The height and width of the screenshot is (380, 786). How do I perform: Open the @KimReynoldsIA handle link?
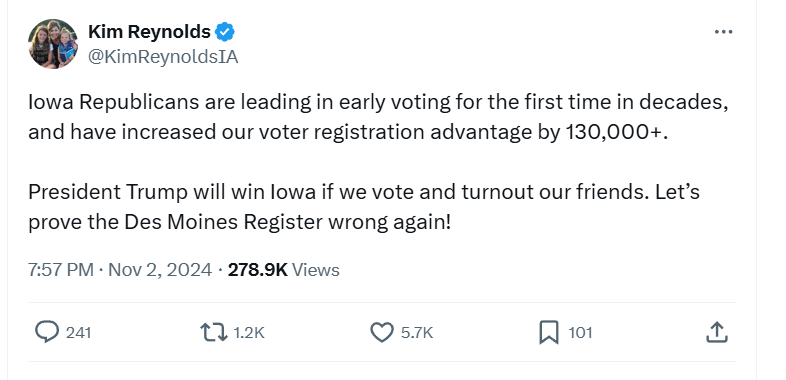163,57
